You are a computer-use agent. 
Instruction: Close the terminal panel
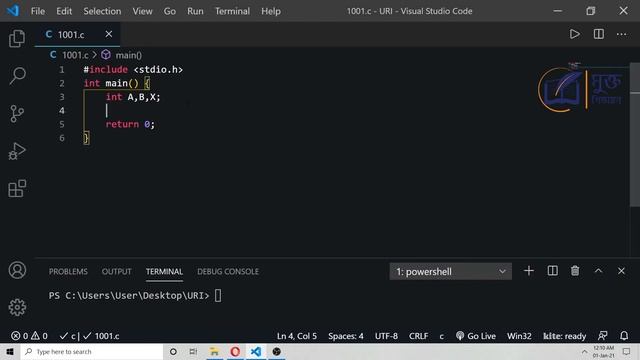621,271
